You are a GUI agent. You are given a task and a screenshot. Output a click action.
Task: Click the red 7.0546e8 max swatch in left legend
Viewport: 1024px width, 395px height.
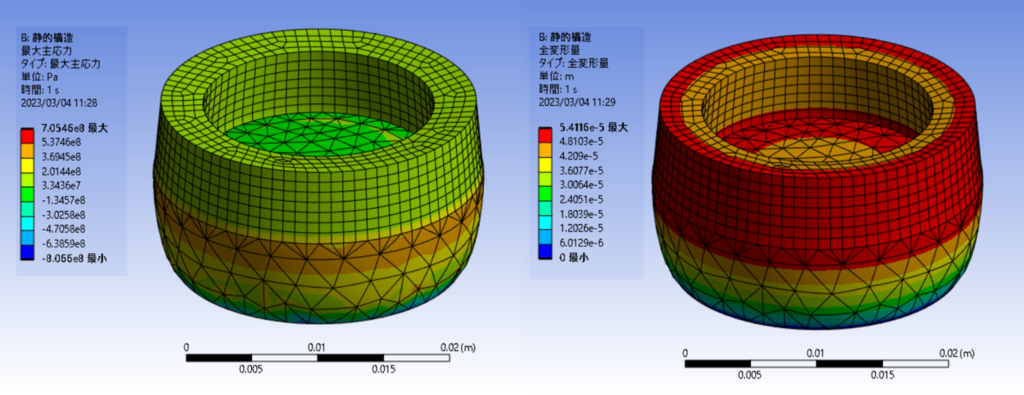click(27, 136)
